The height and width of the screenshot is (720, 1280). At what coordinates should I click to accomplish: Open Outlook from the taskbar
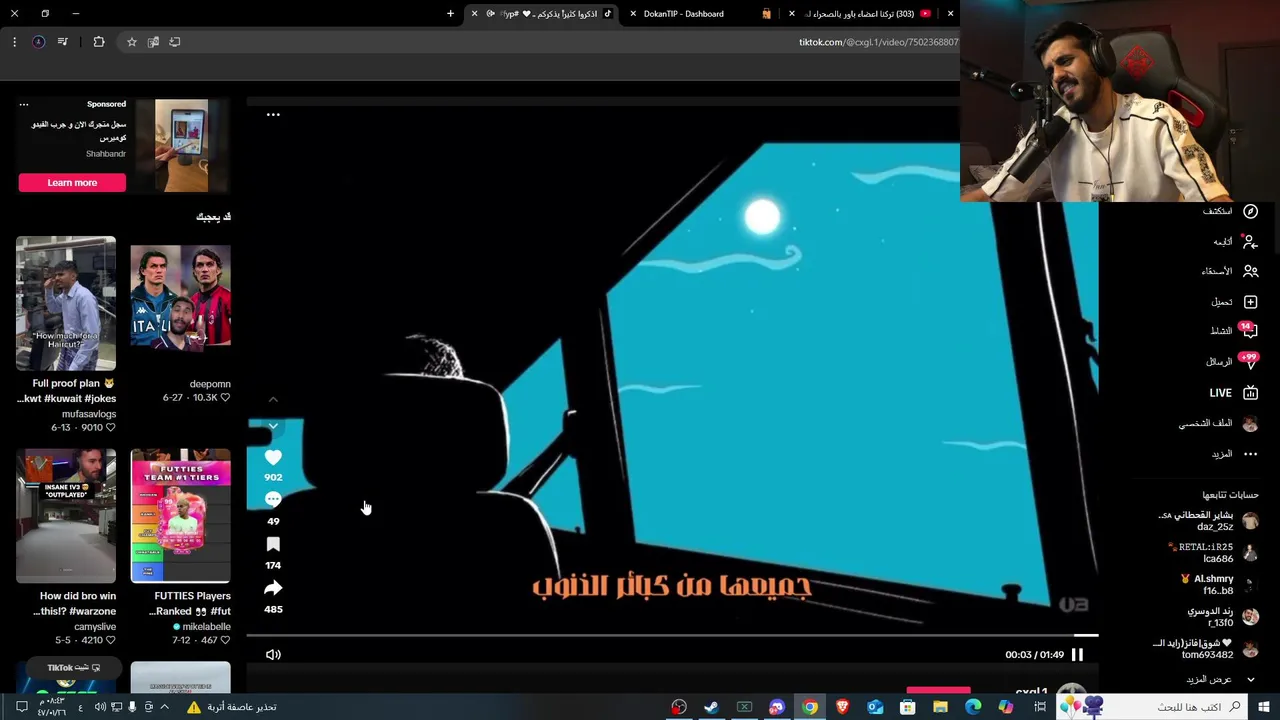coord(875,707)
